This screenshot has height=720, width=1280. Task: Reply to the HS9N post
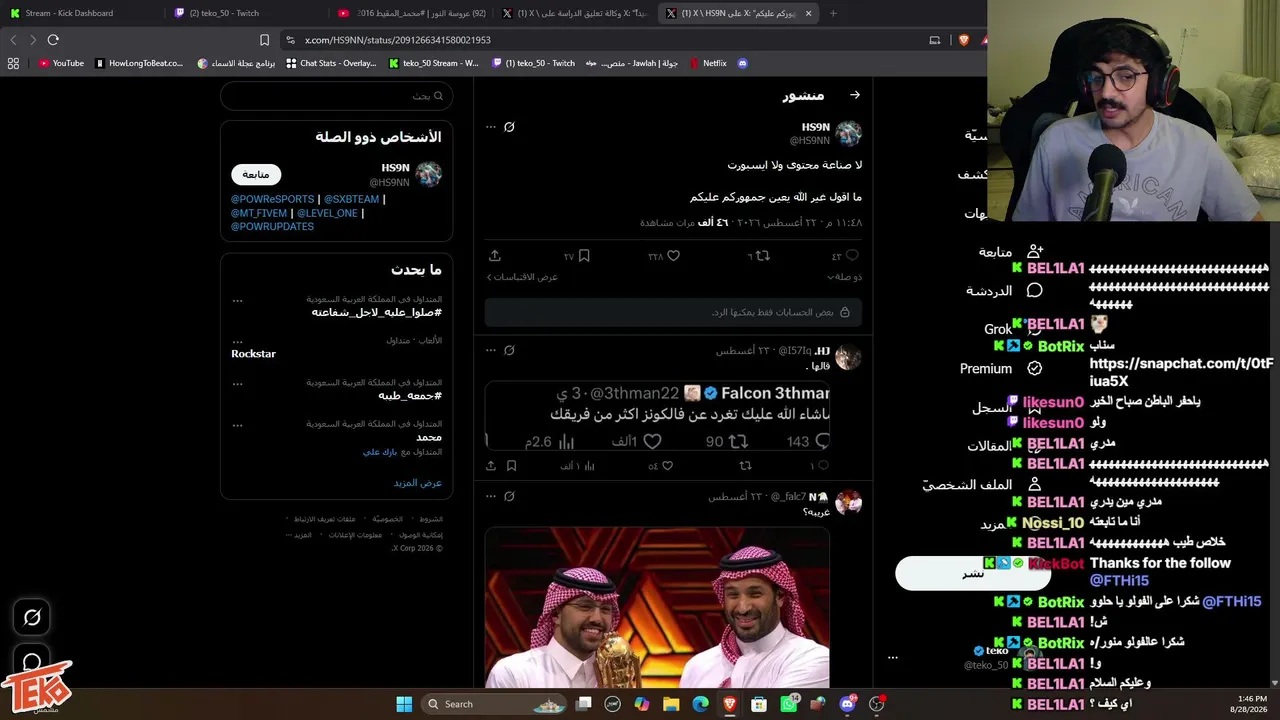click(x=852, y=256)
